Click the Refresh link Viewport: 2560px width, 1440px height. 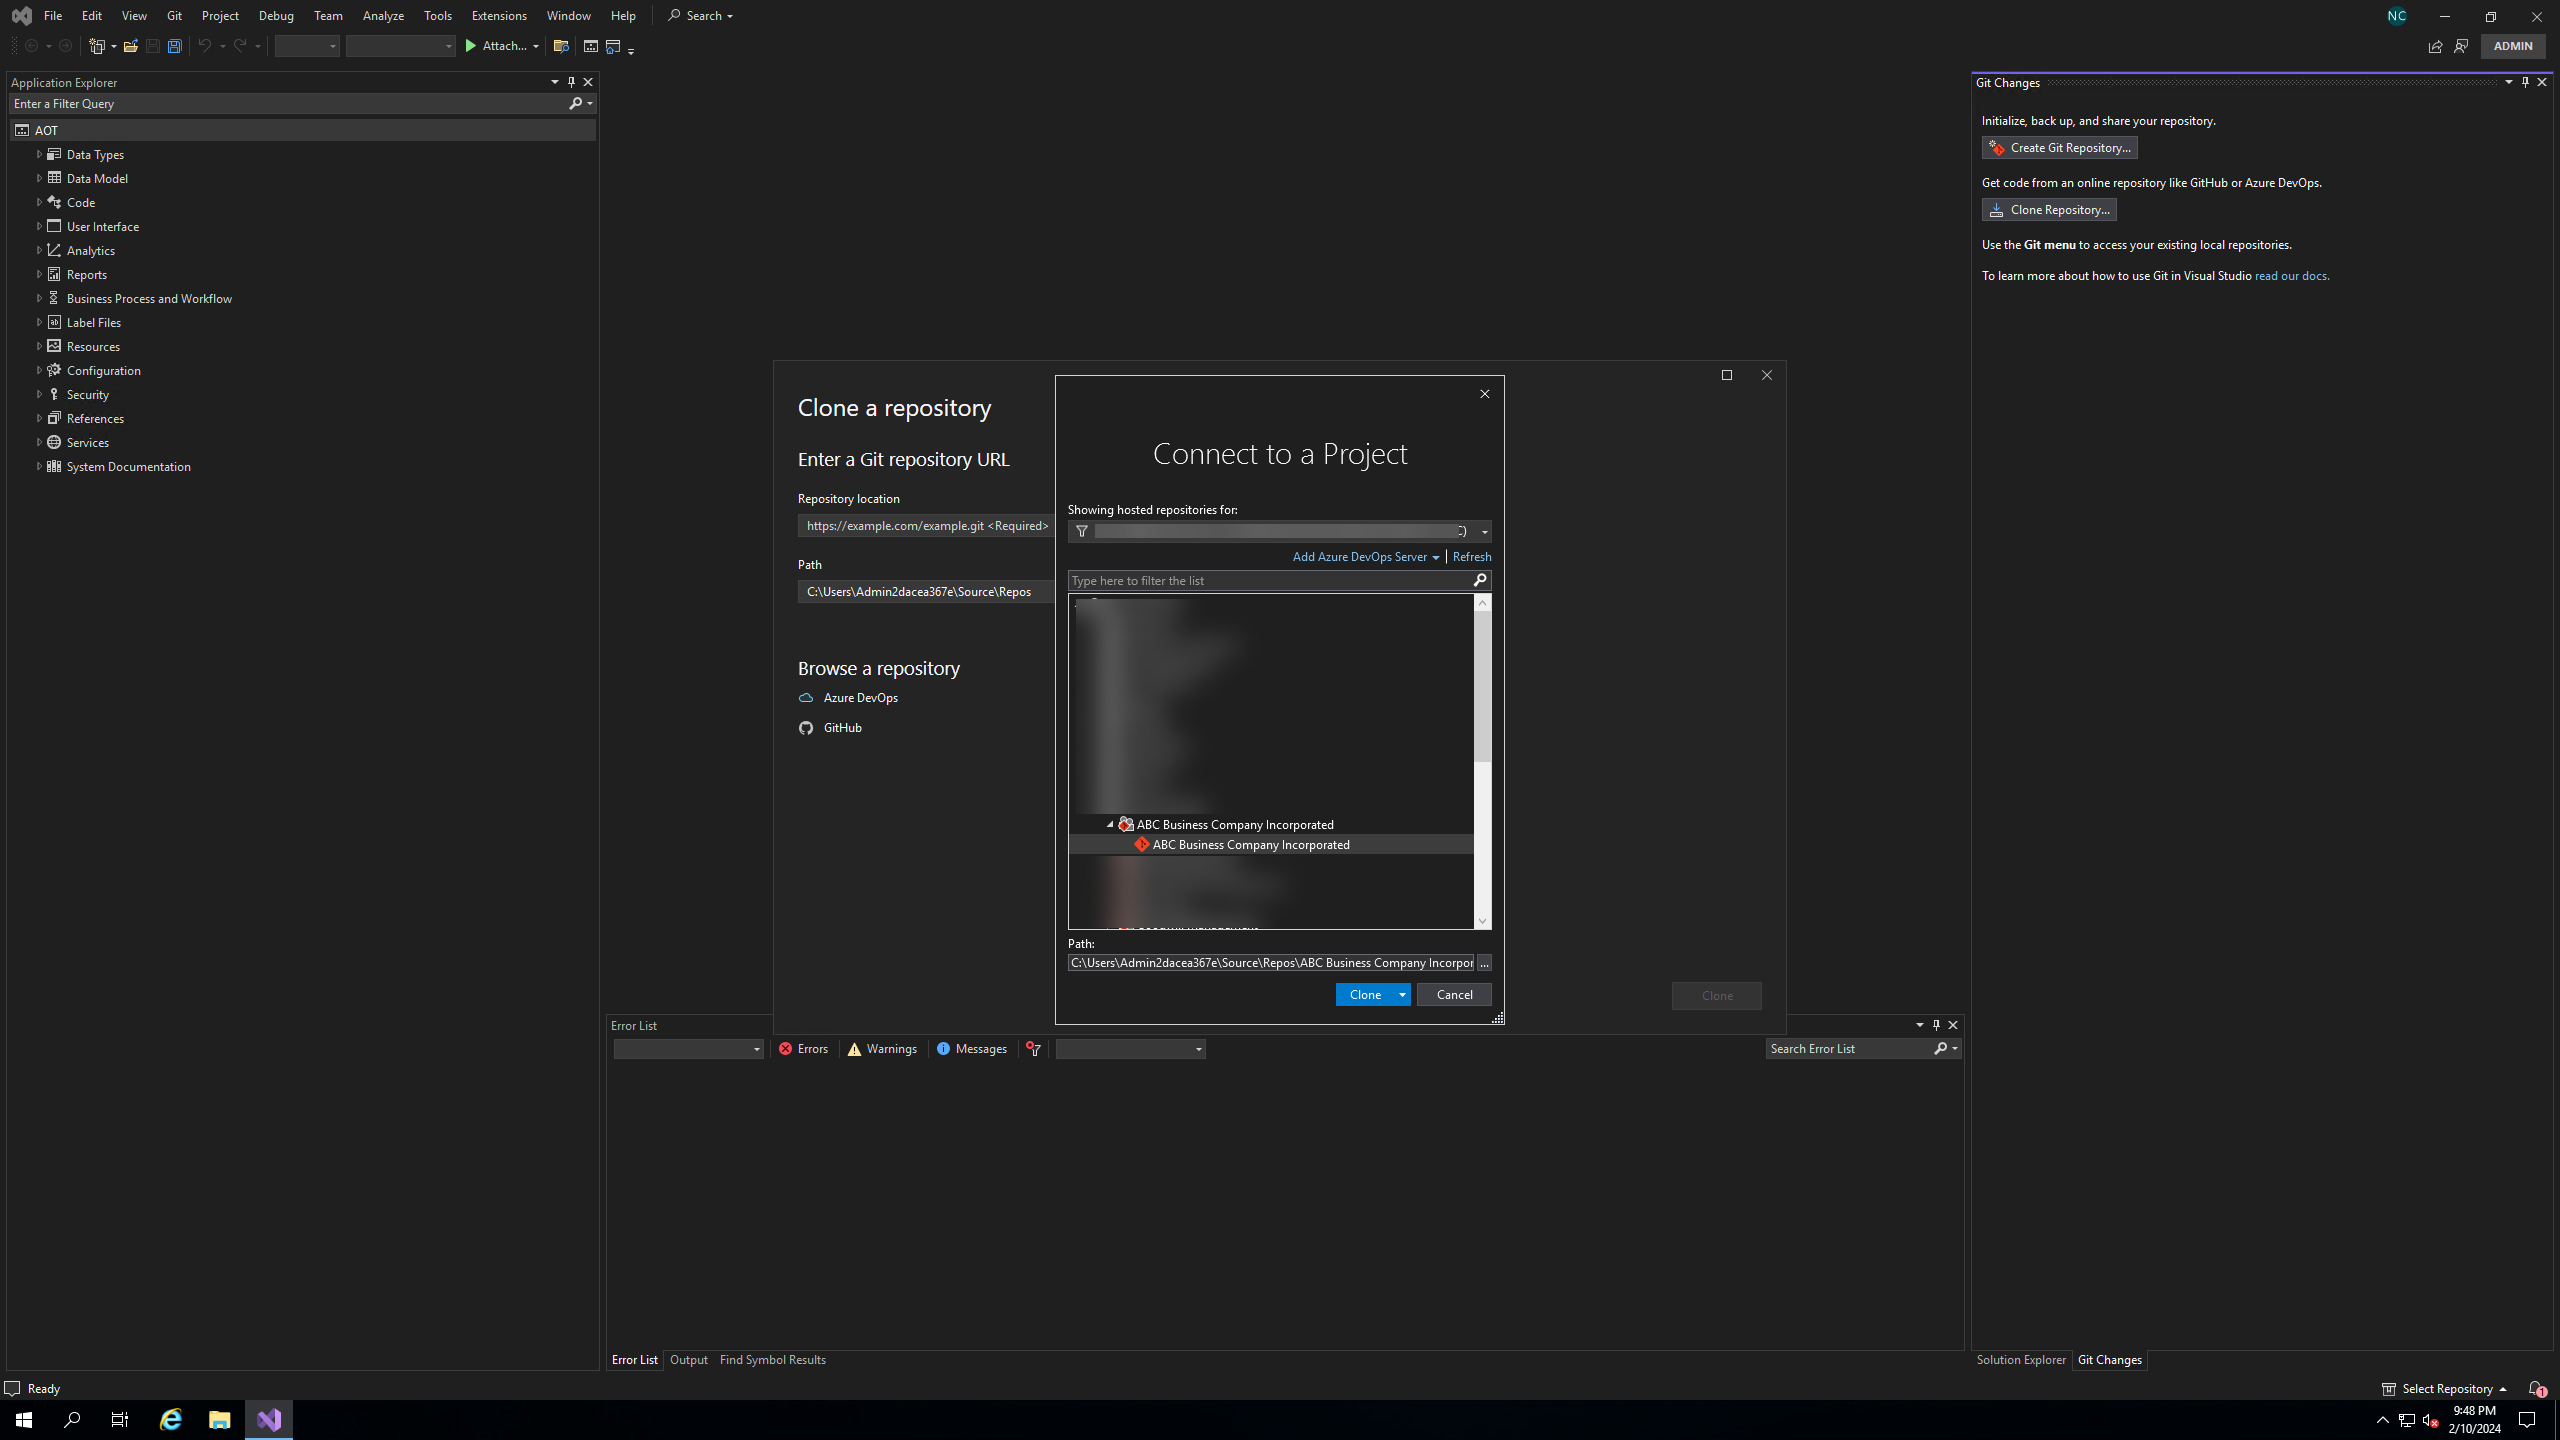tap(1471, 556)
